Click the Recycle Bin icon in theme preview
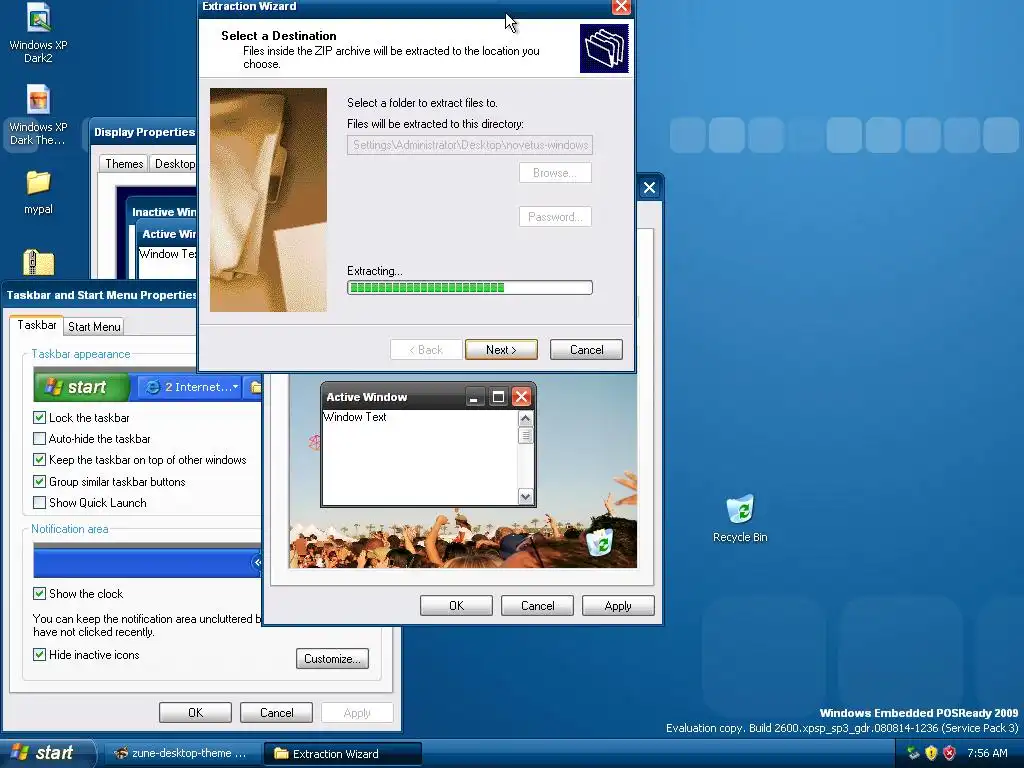Viewport: 1024px width, 768px height. [x=599, y=542]
